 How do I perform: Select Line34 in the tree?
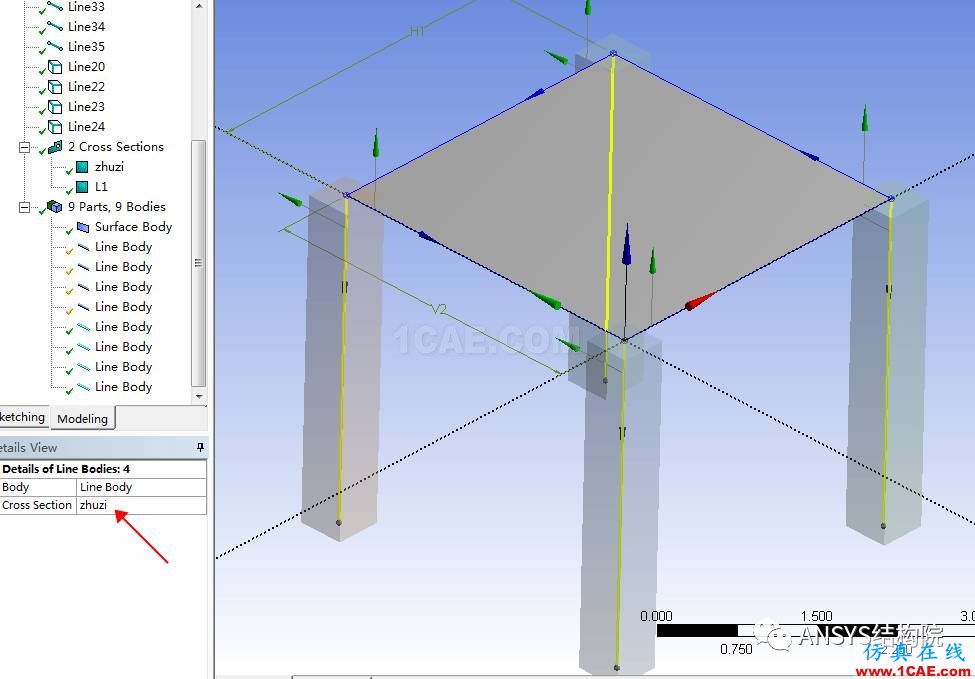click(86, 27)
